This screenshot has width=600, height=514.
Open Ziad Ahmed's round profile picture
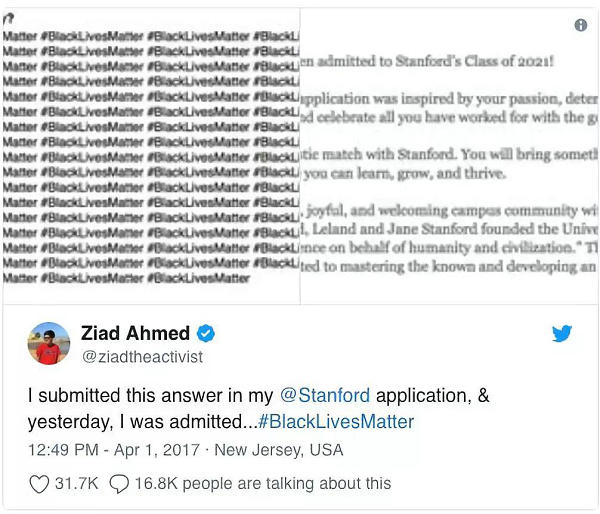[49, 343]
